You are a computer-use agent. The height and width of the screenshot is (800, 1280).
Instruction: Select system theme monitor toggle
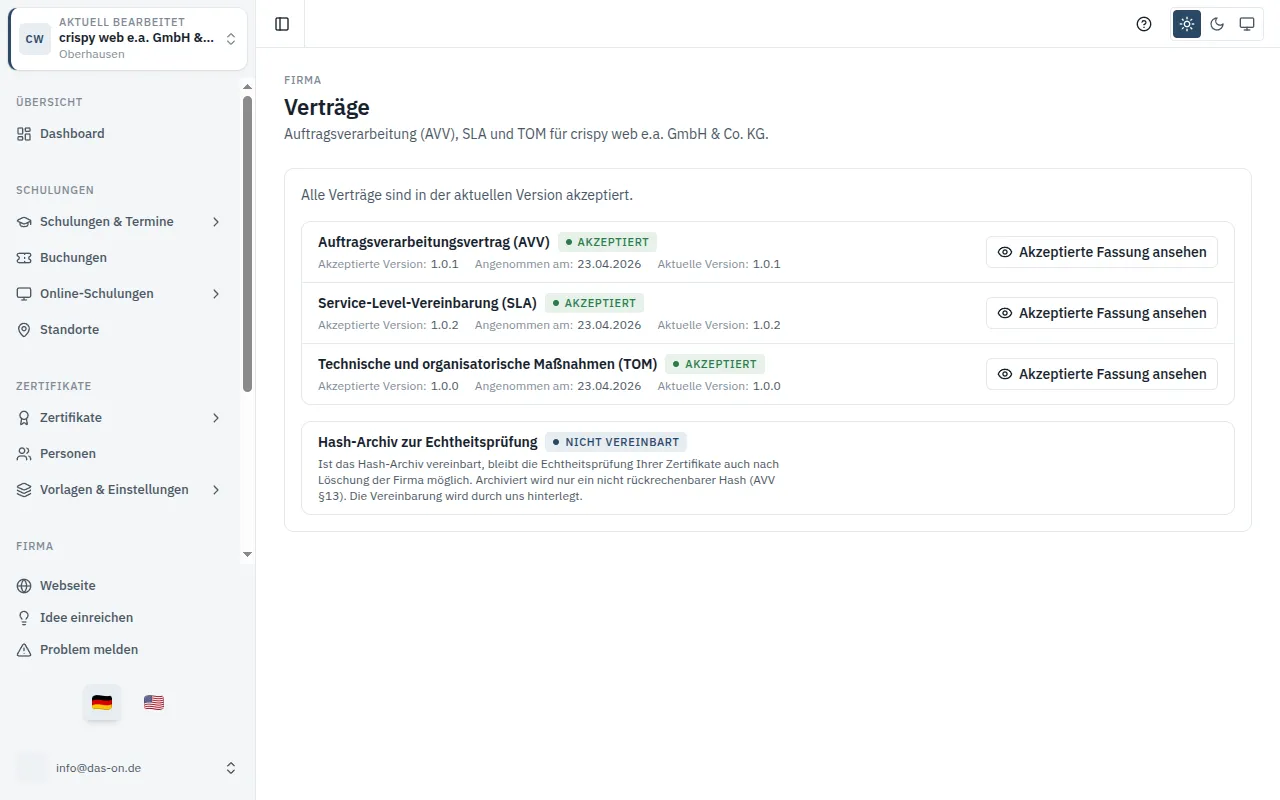1247,24
